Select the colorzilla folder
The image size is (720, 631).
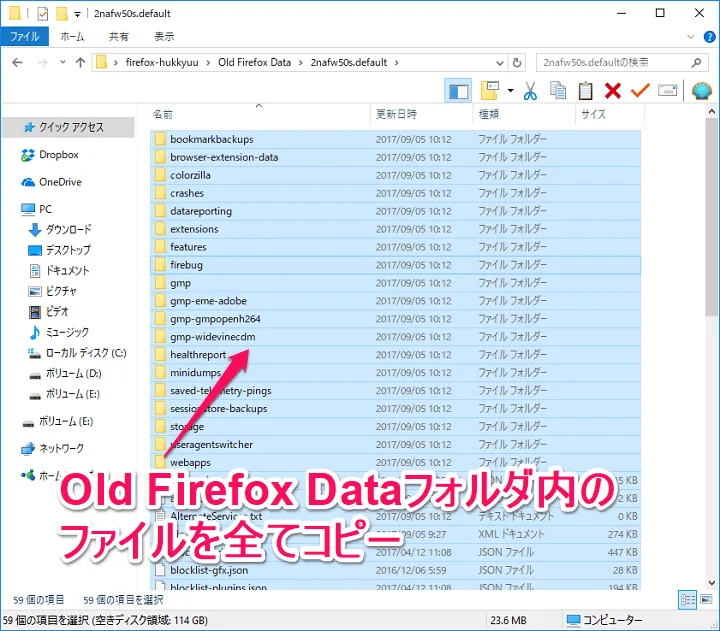tap(395, 175)
